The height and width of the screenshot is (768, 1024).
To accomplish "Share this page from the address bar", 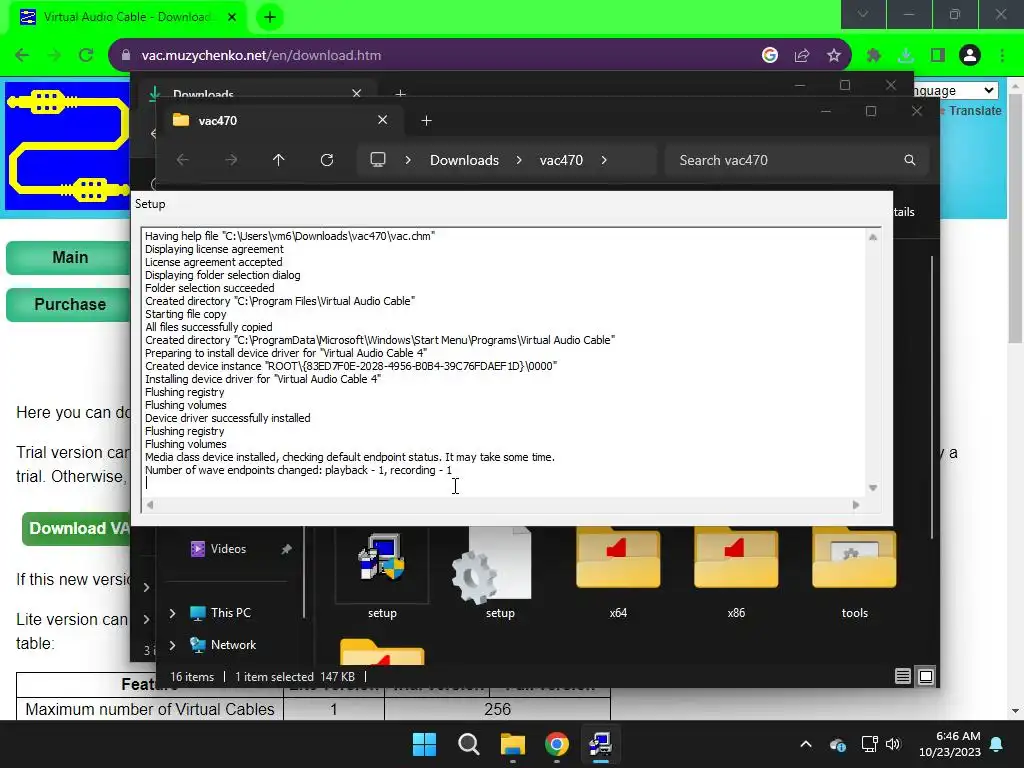I will pyautogui.click(x=802, y=56).
